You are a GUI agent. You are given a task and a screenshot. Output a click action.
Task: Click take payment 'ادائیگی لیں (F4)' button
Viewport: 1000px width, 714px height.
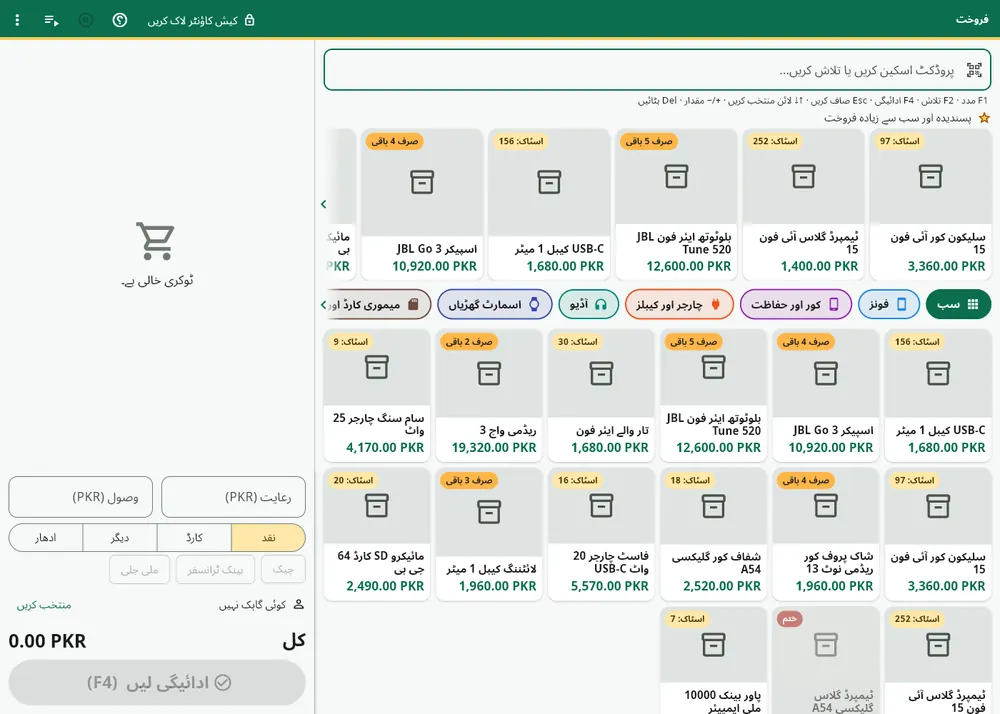[157, 683]
